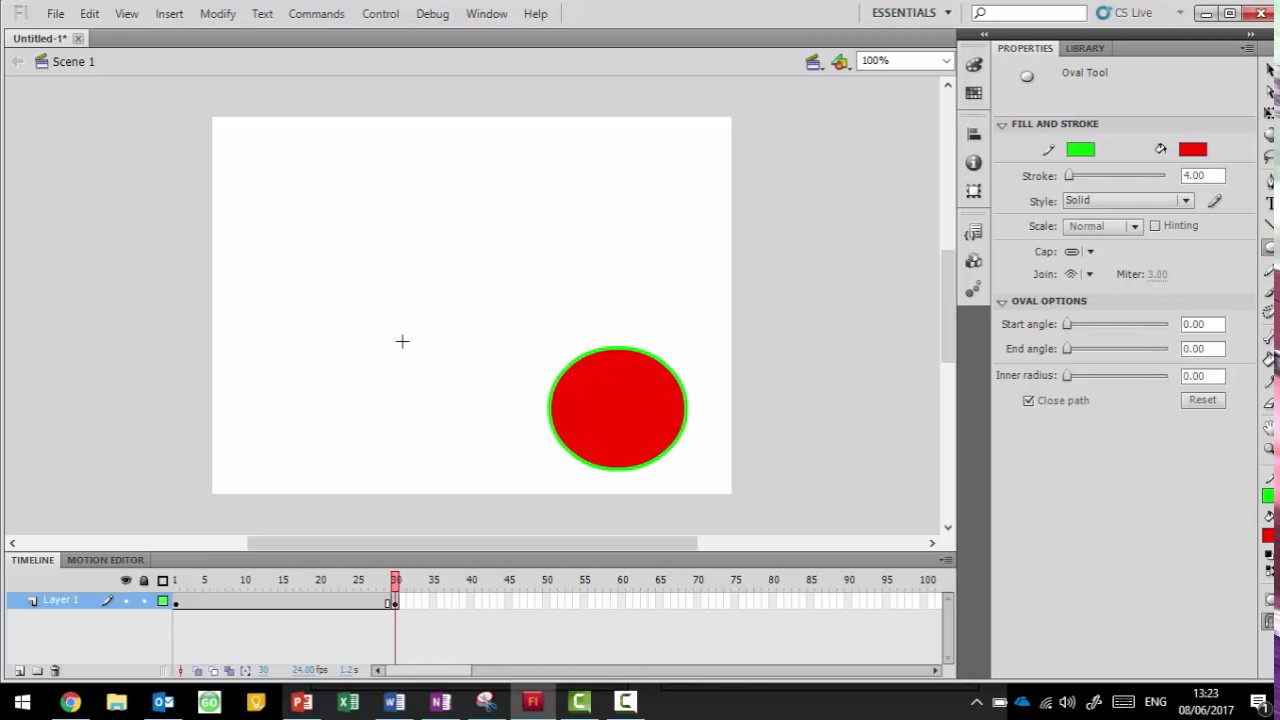Toggle Layer 1 green outline square

pyautogui.click(x=163, y=601)
